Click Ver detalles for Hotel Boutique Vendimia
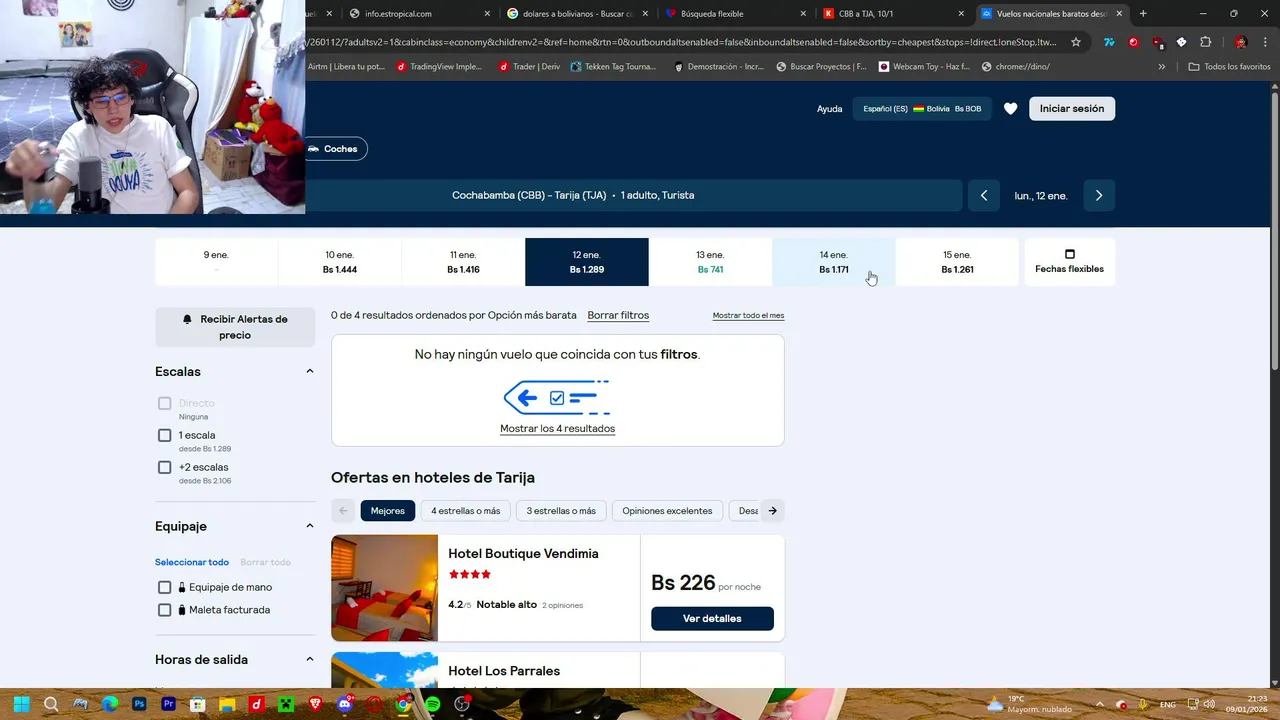 coord(712,619)
